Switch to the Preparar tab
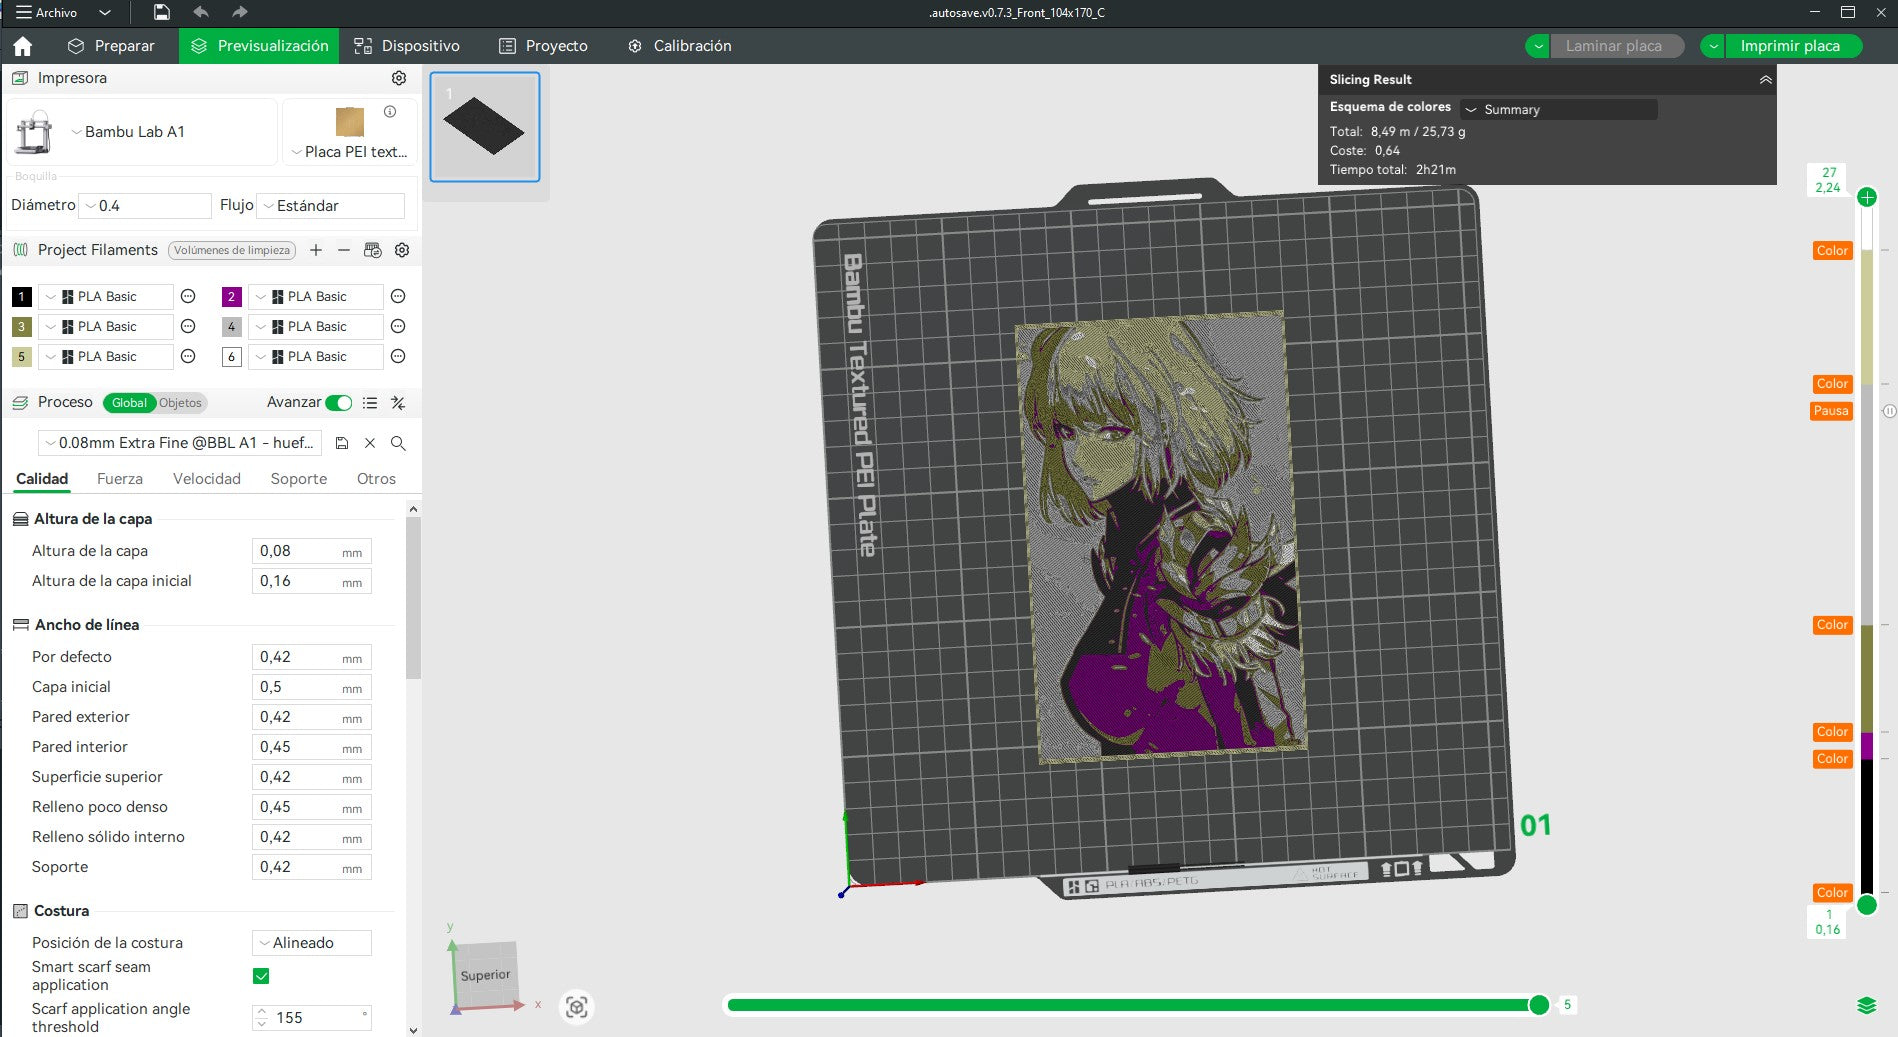 coord(111,46)
